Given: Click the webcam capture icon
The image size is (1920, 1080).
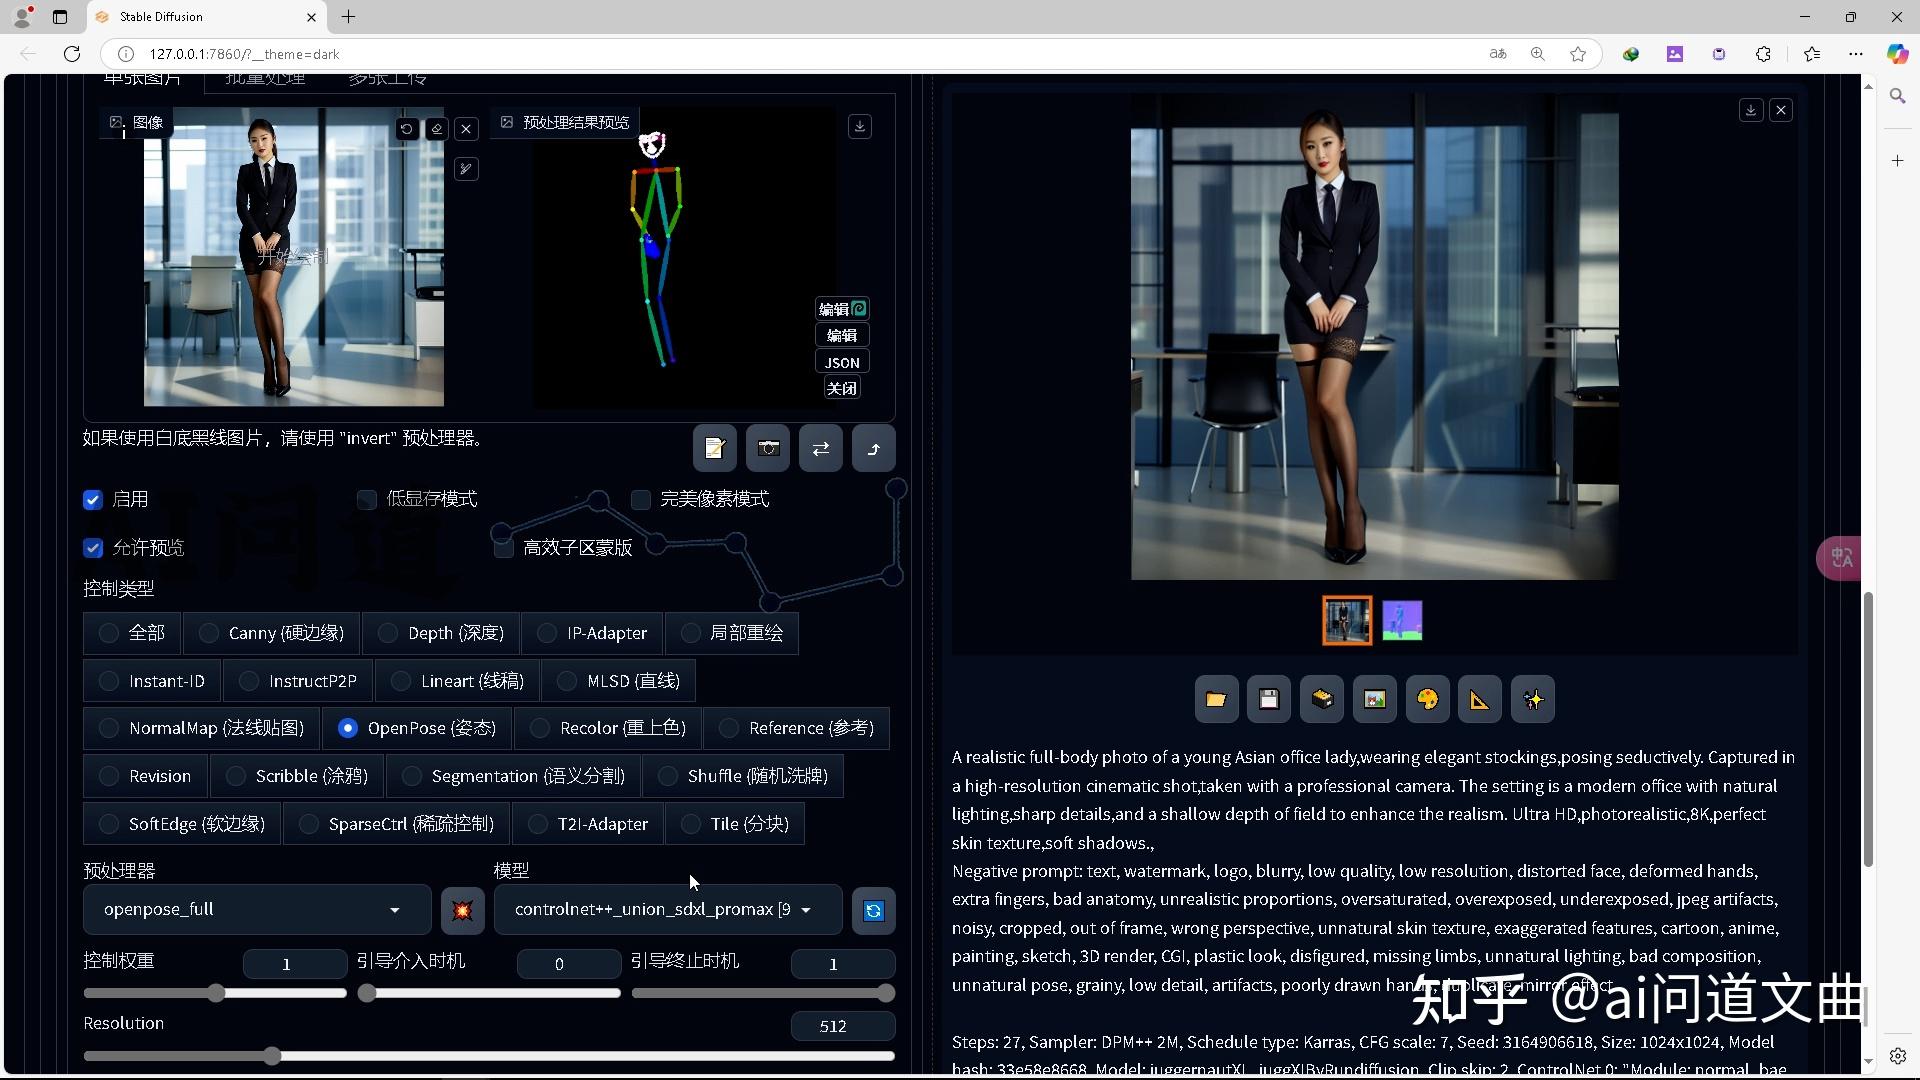Looking at the screenshot, I should (x=767, y=448).
